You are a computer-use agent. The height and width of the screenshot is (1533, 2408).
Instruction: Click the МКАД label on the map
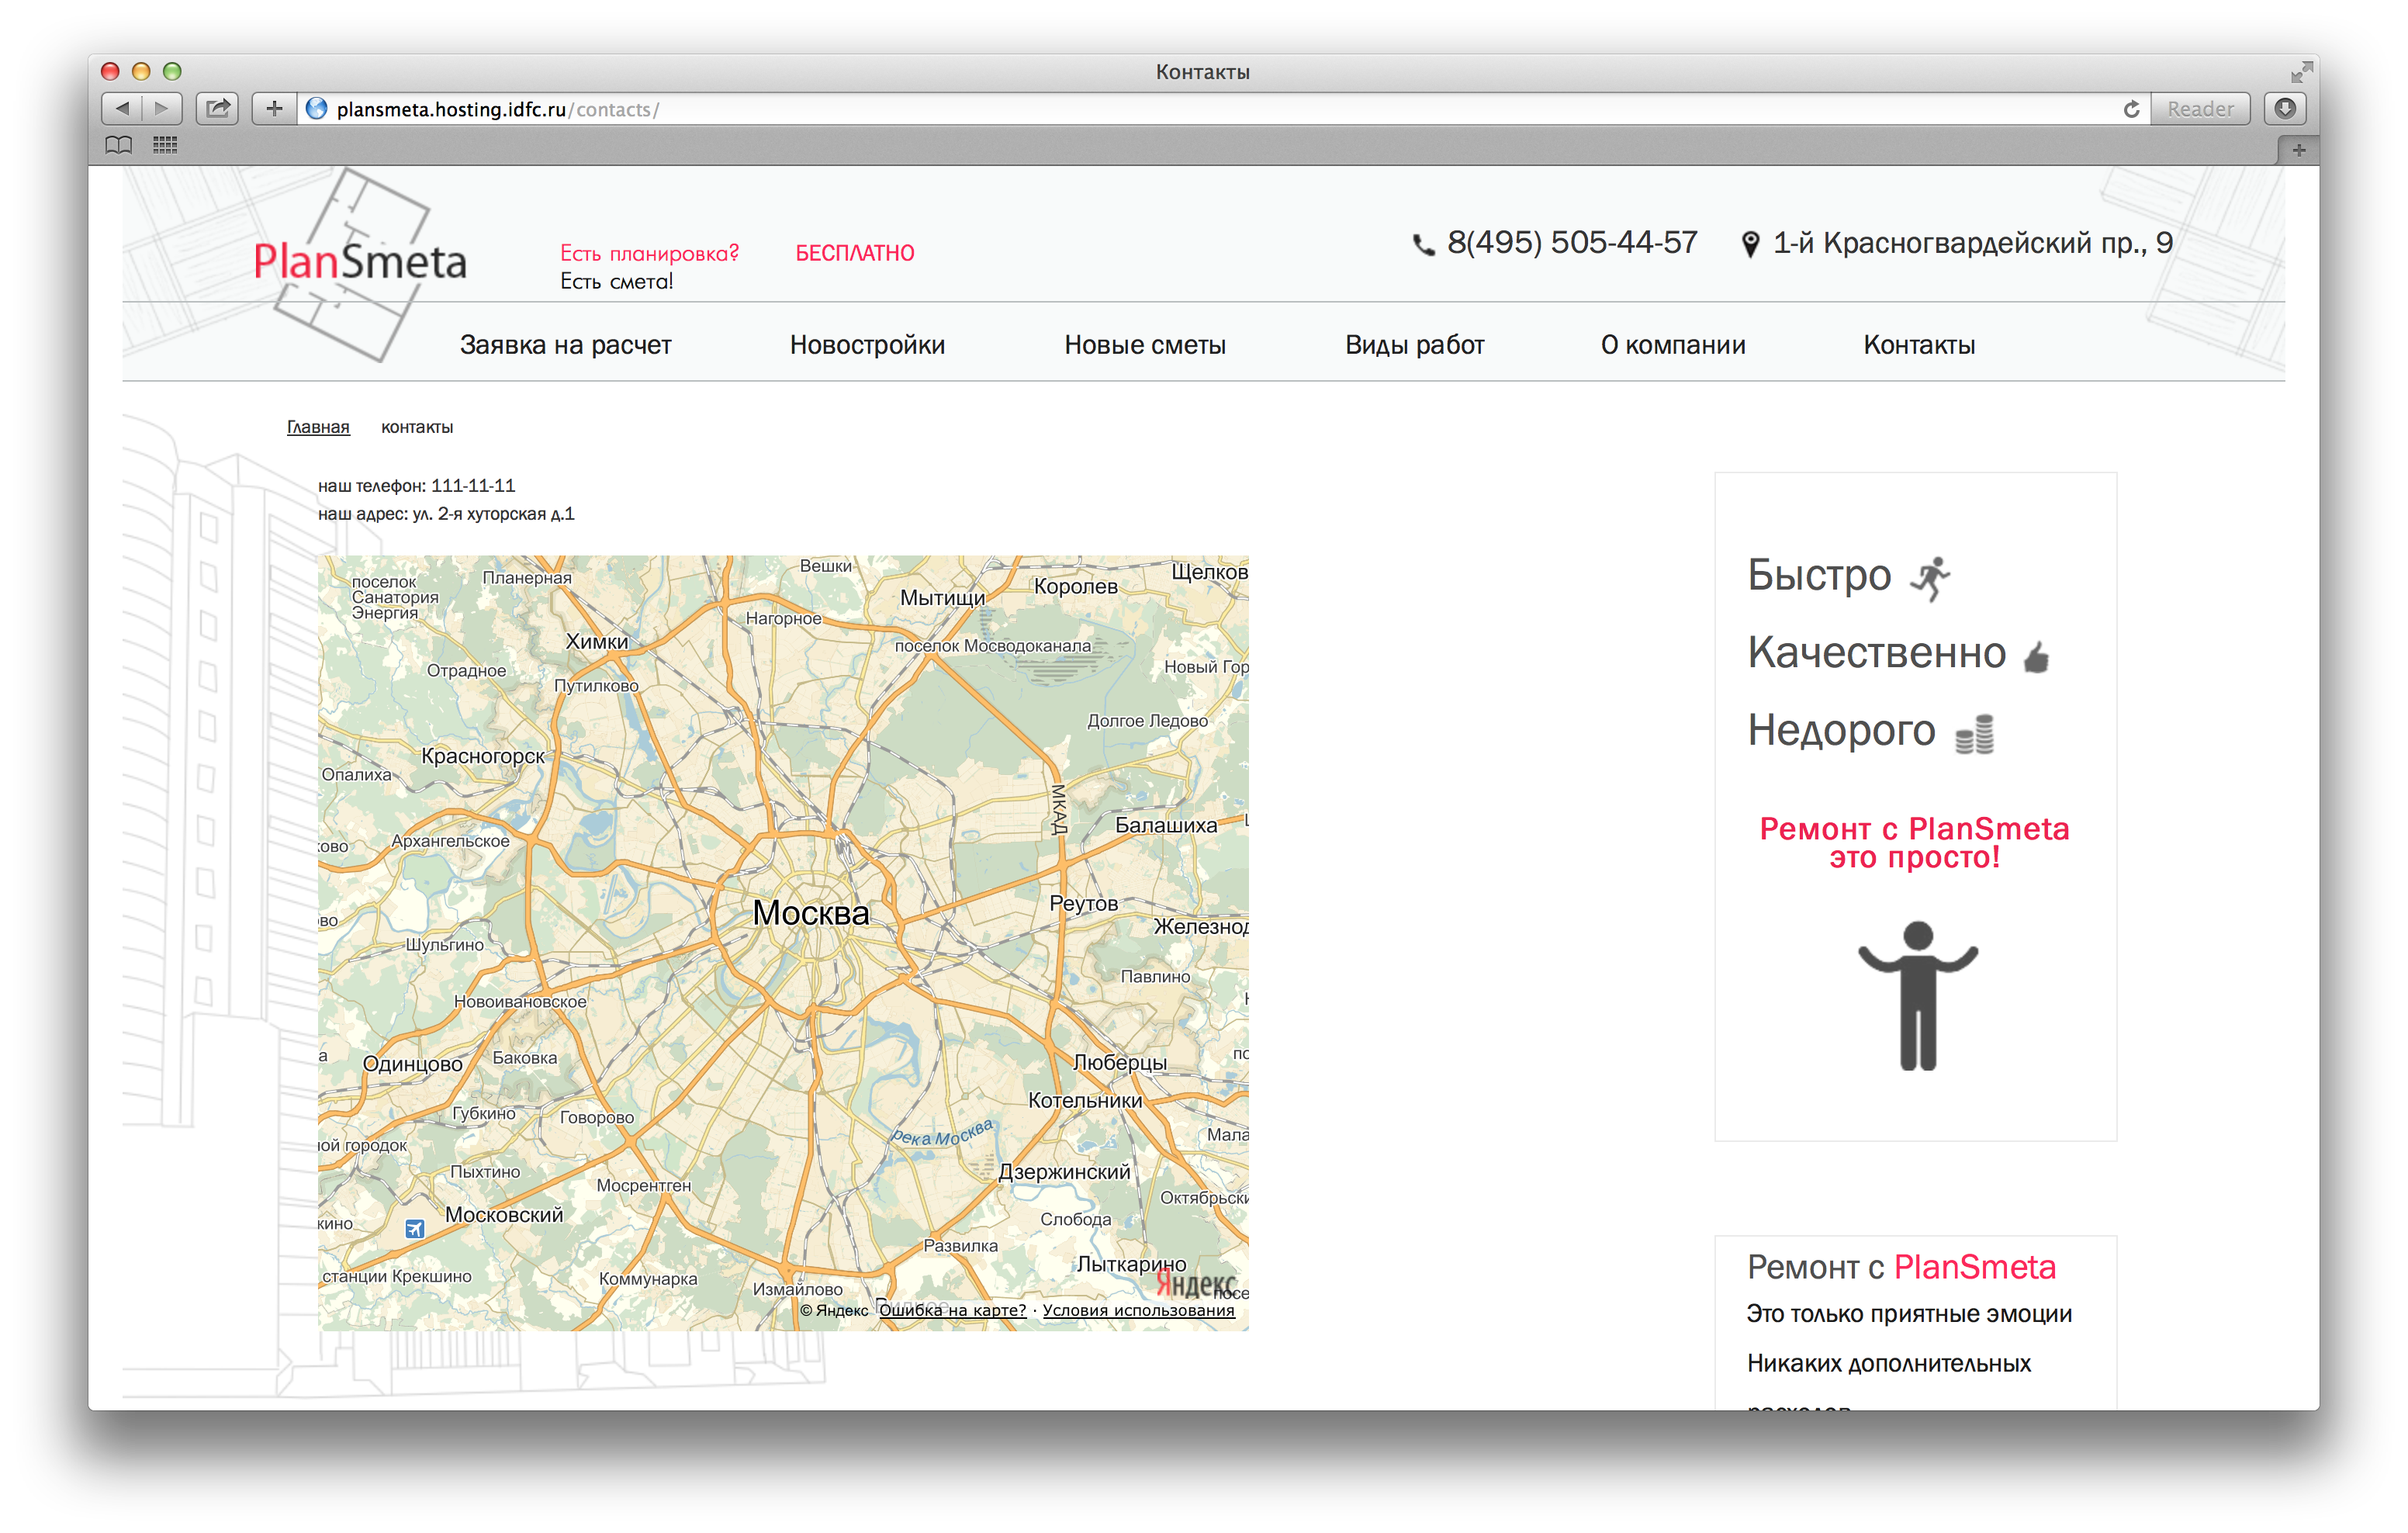(1059, 809)
